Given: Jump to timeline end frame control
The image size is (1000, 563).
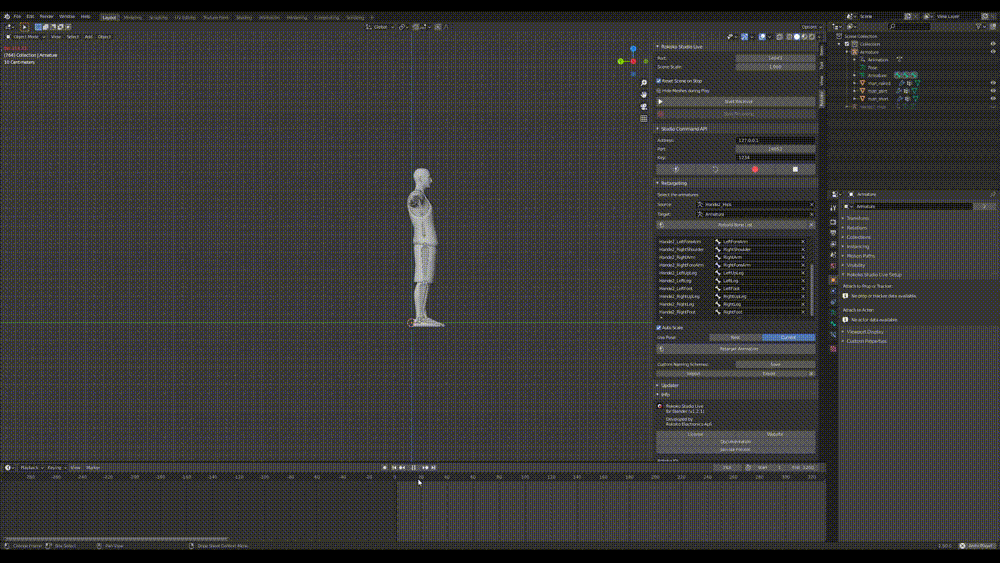Looking at the screenshot, I should (x=434, y=467).
